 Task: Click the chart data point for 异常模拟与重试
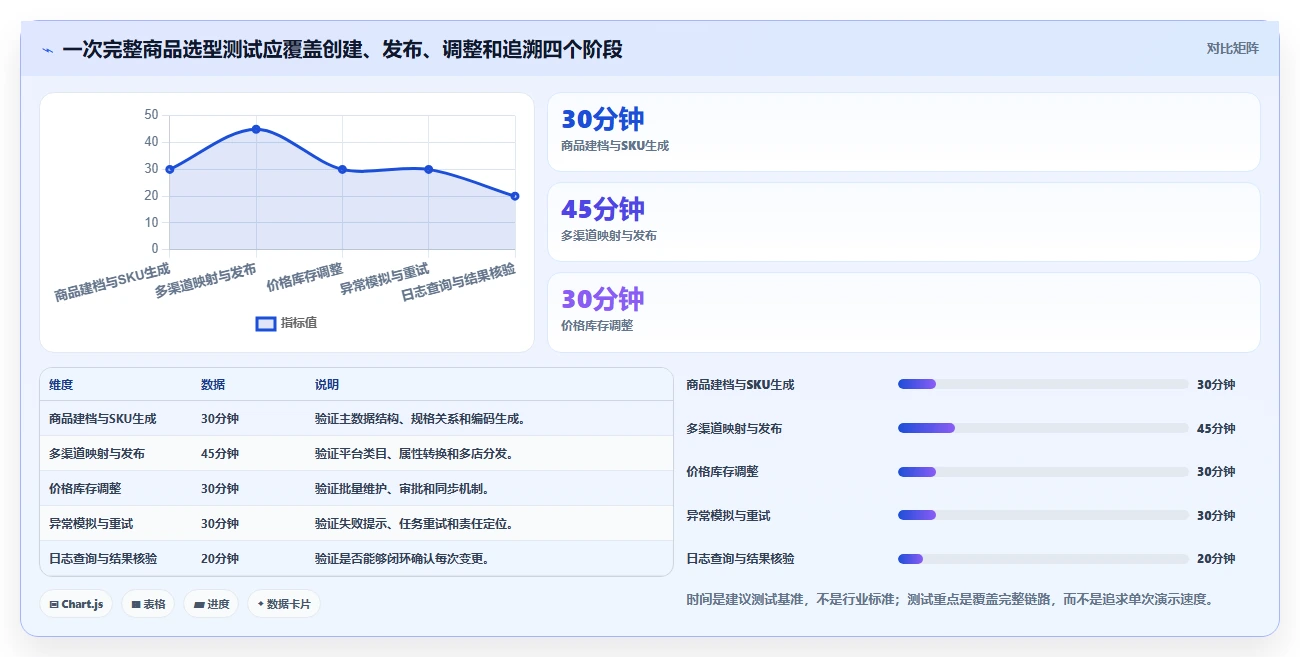tap(429, 169)
